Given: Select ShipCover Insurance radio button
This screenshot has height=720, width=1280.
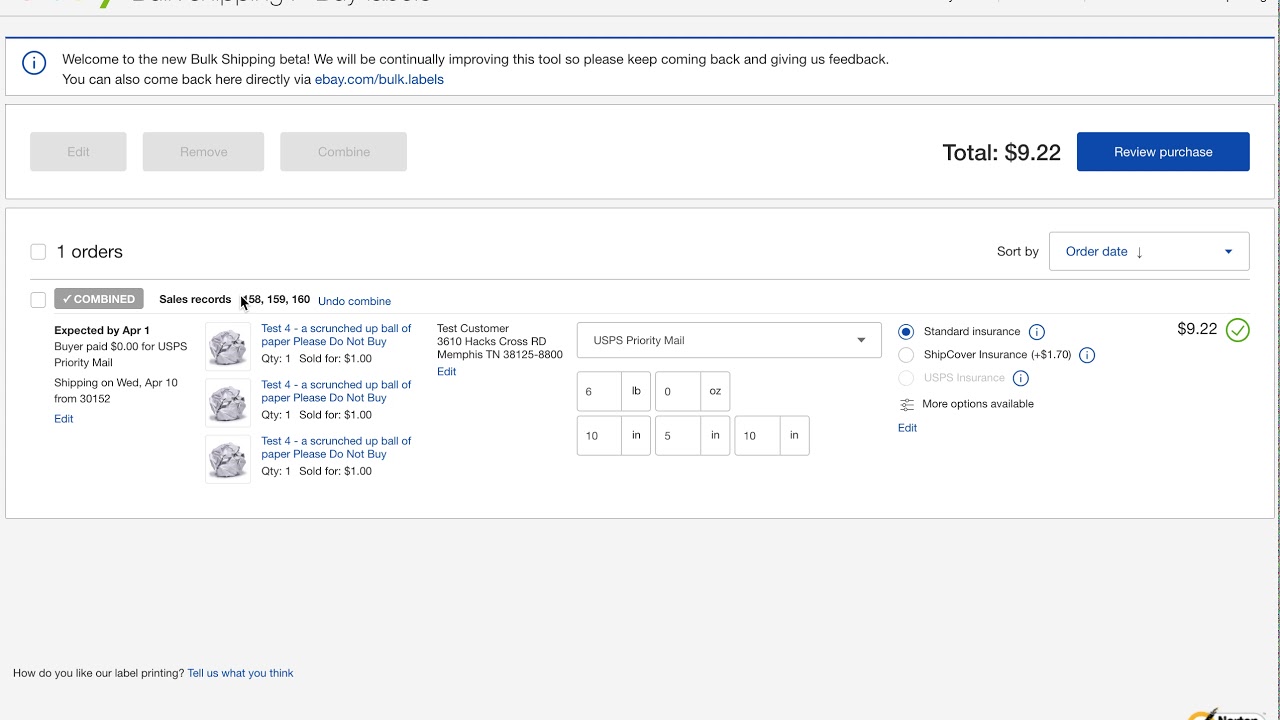Looking at the screenshot, I should pyautogui.click(x=906, y=355).
